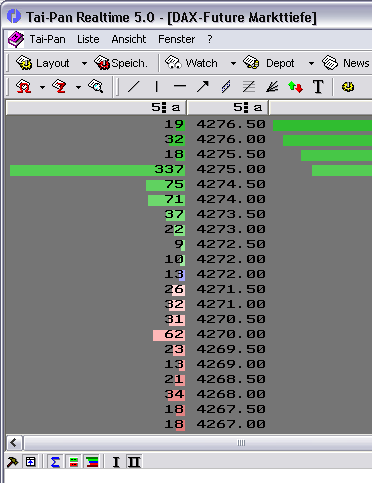Select the trend line drawing tool
The image size is (372, 483).
134,87
